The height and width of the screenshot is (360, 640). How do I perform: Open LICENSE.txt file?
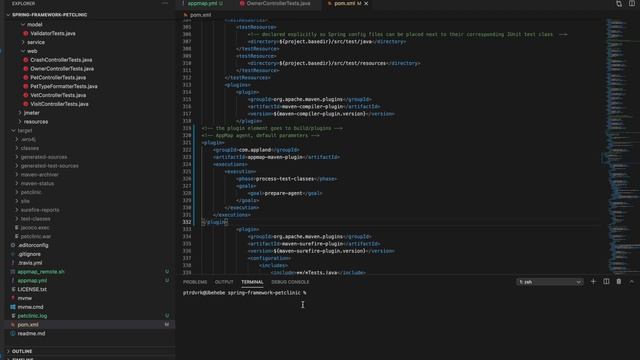32,289
